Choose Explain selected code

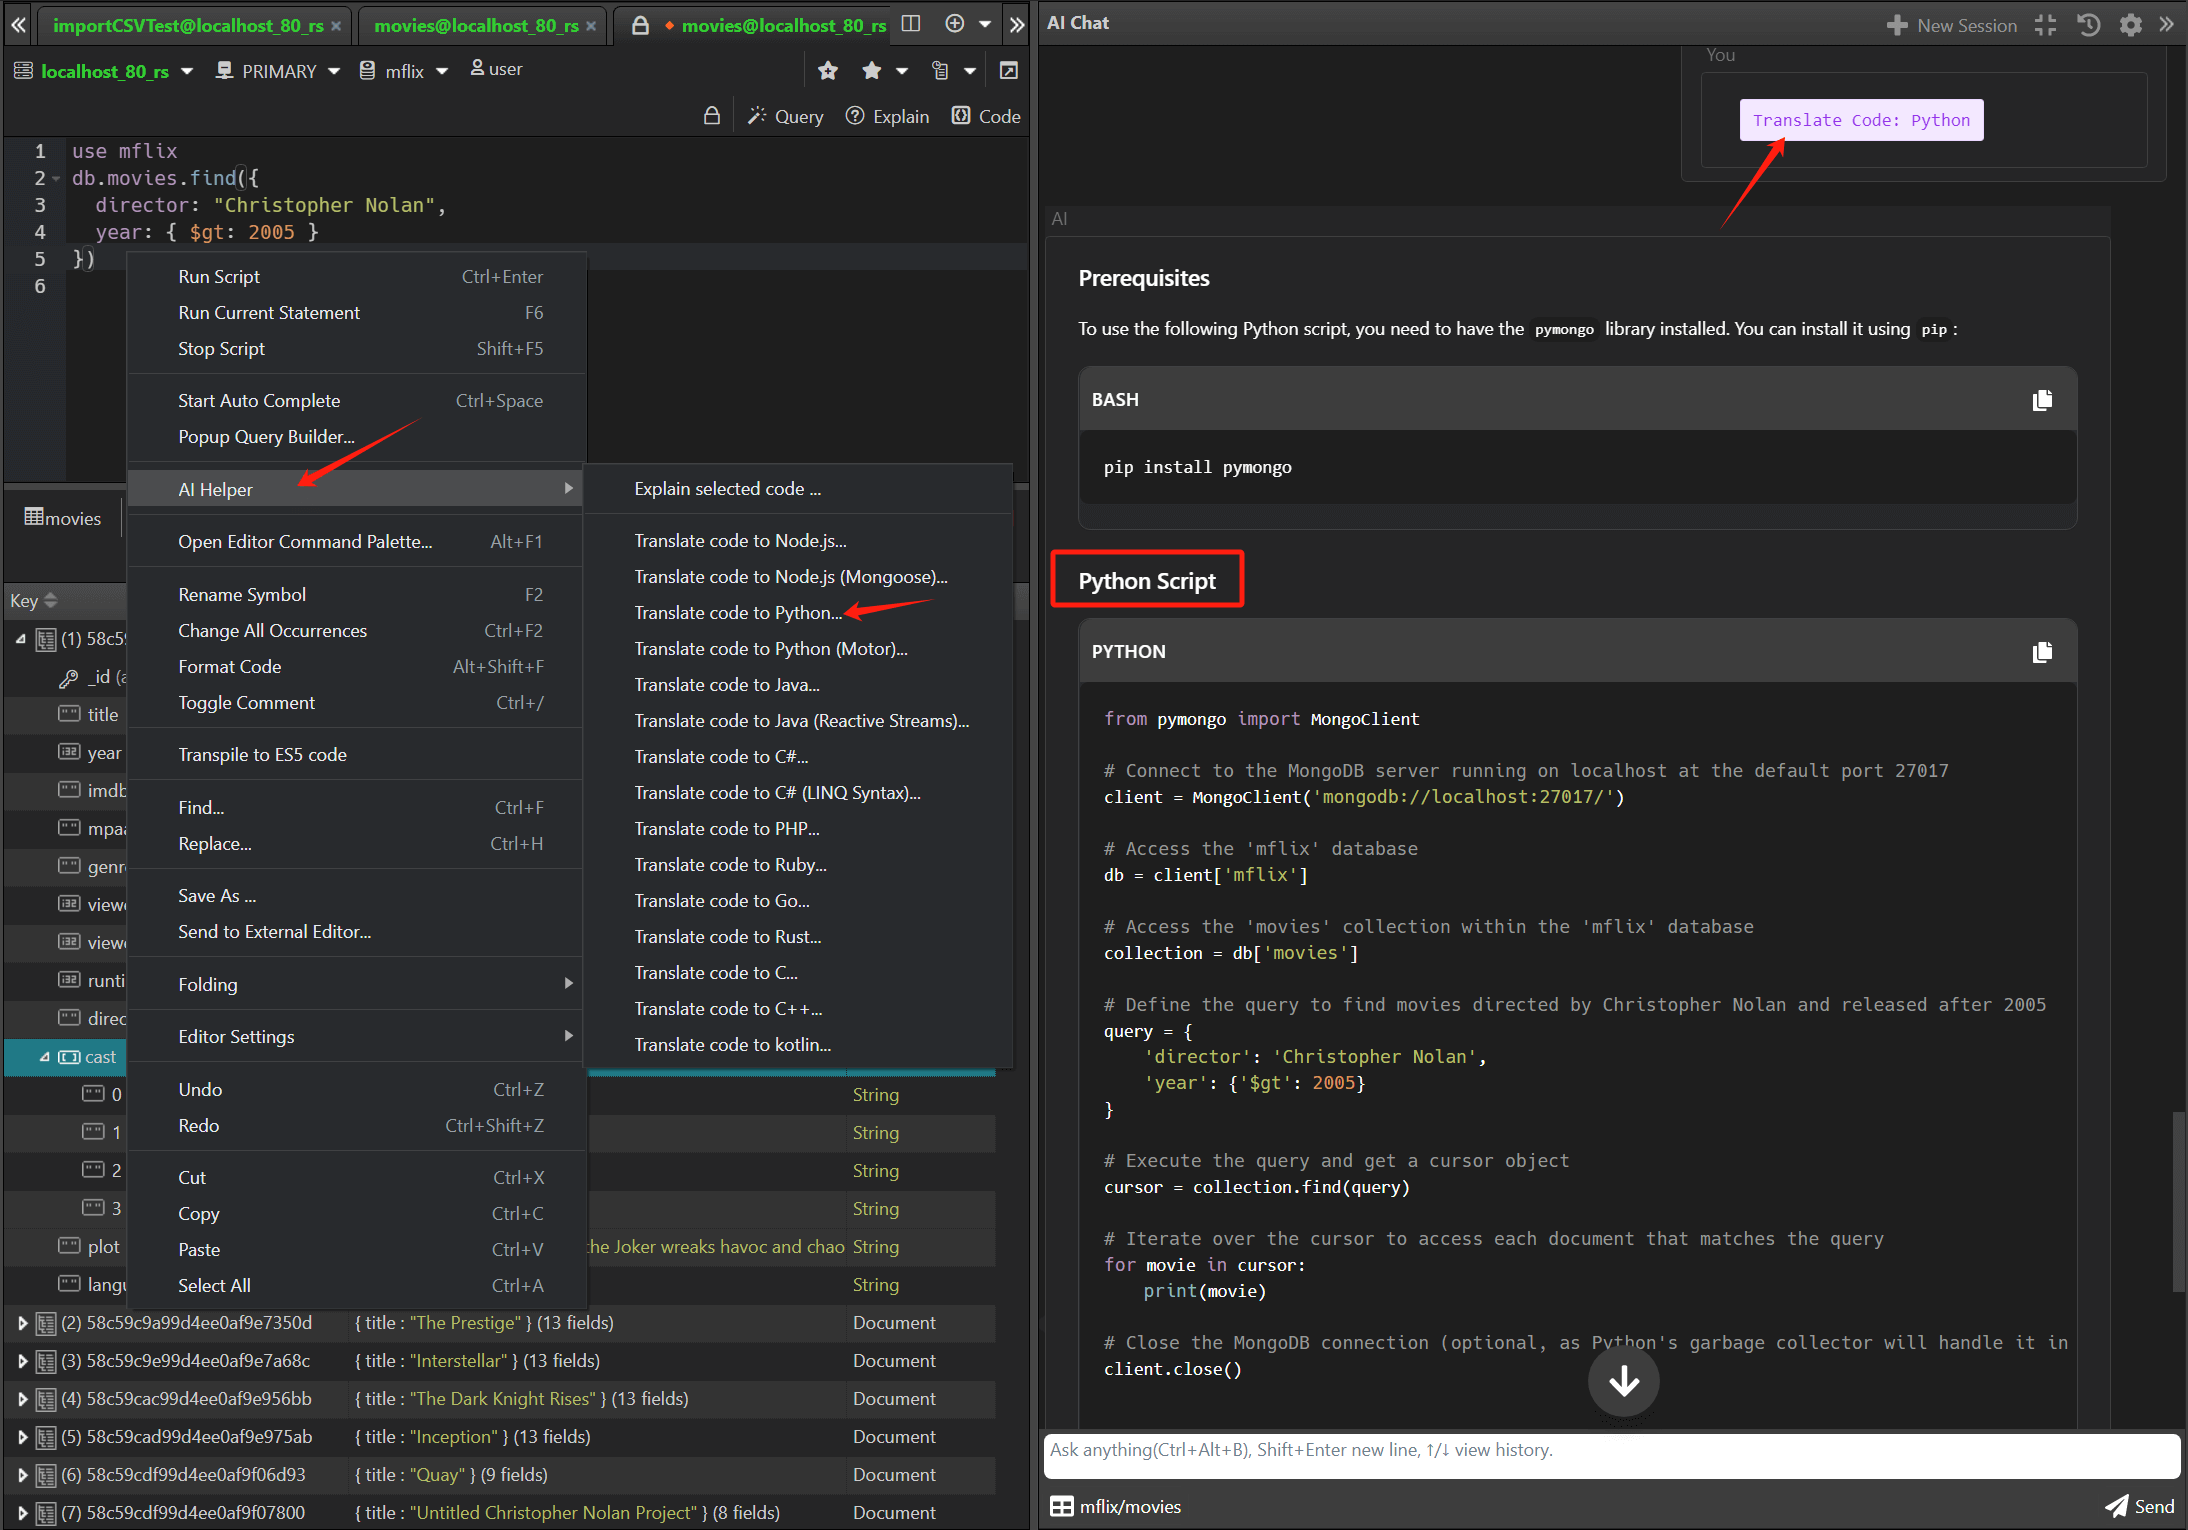[x=798, y=489]
